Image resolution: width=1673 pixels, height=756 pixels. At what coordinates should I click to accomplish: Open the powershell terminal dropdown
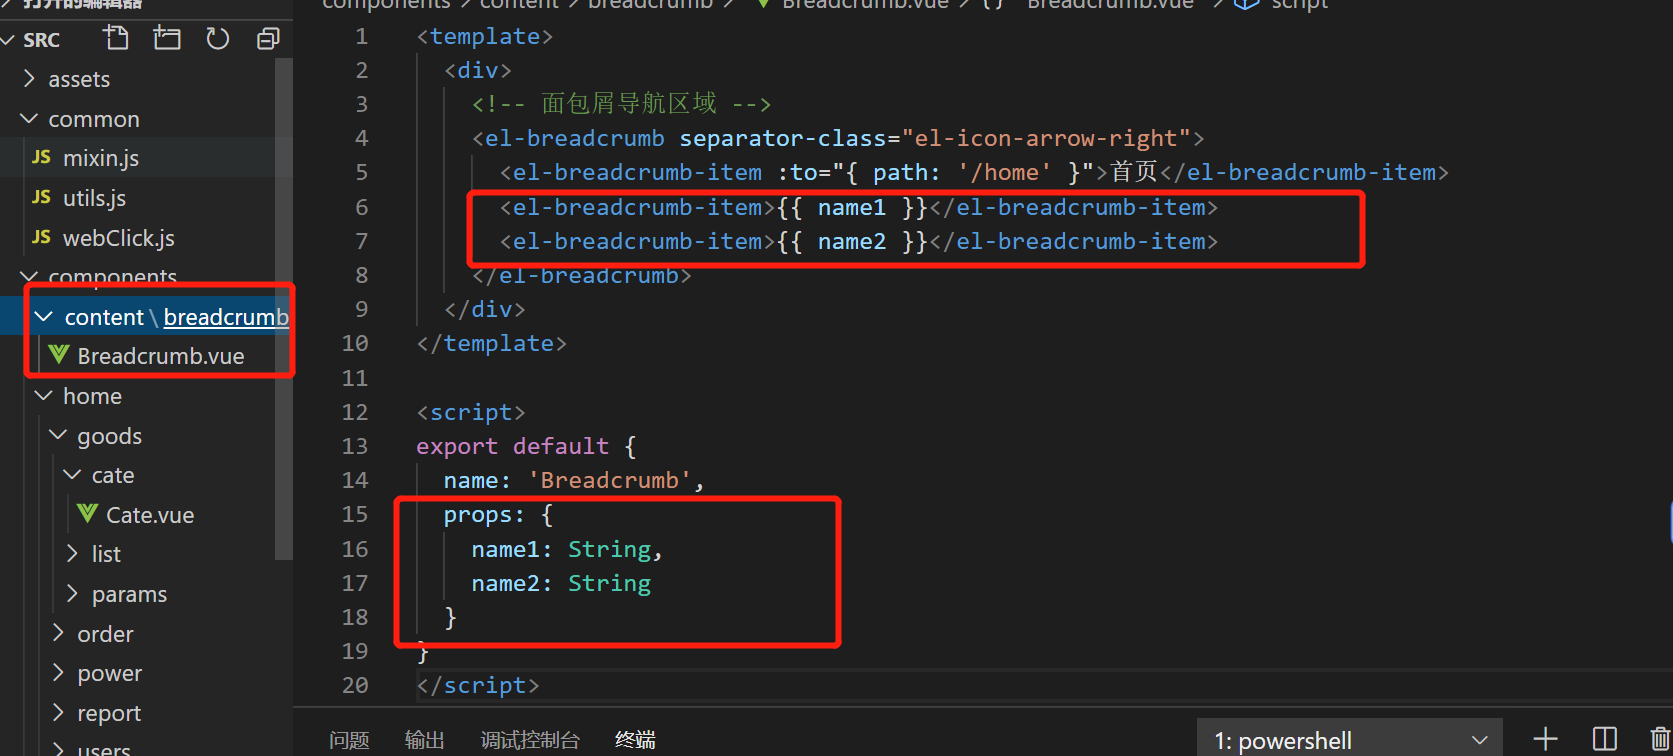(1350, 740)
